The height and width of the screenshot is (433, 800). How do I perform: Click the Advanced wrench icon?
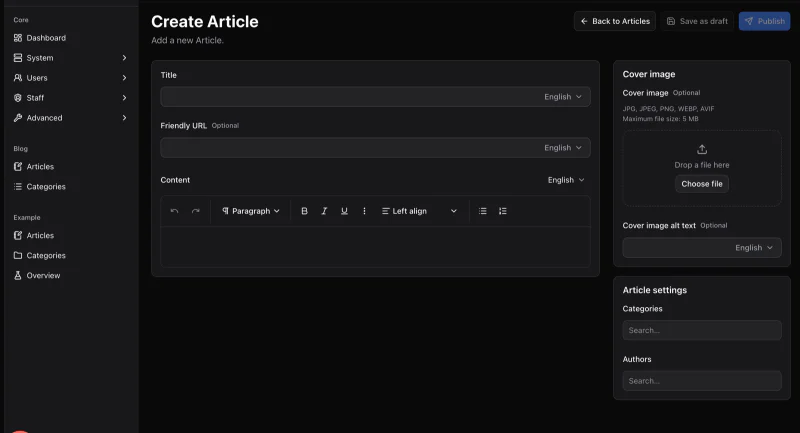pyautogui.click(x=18, y=117)
